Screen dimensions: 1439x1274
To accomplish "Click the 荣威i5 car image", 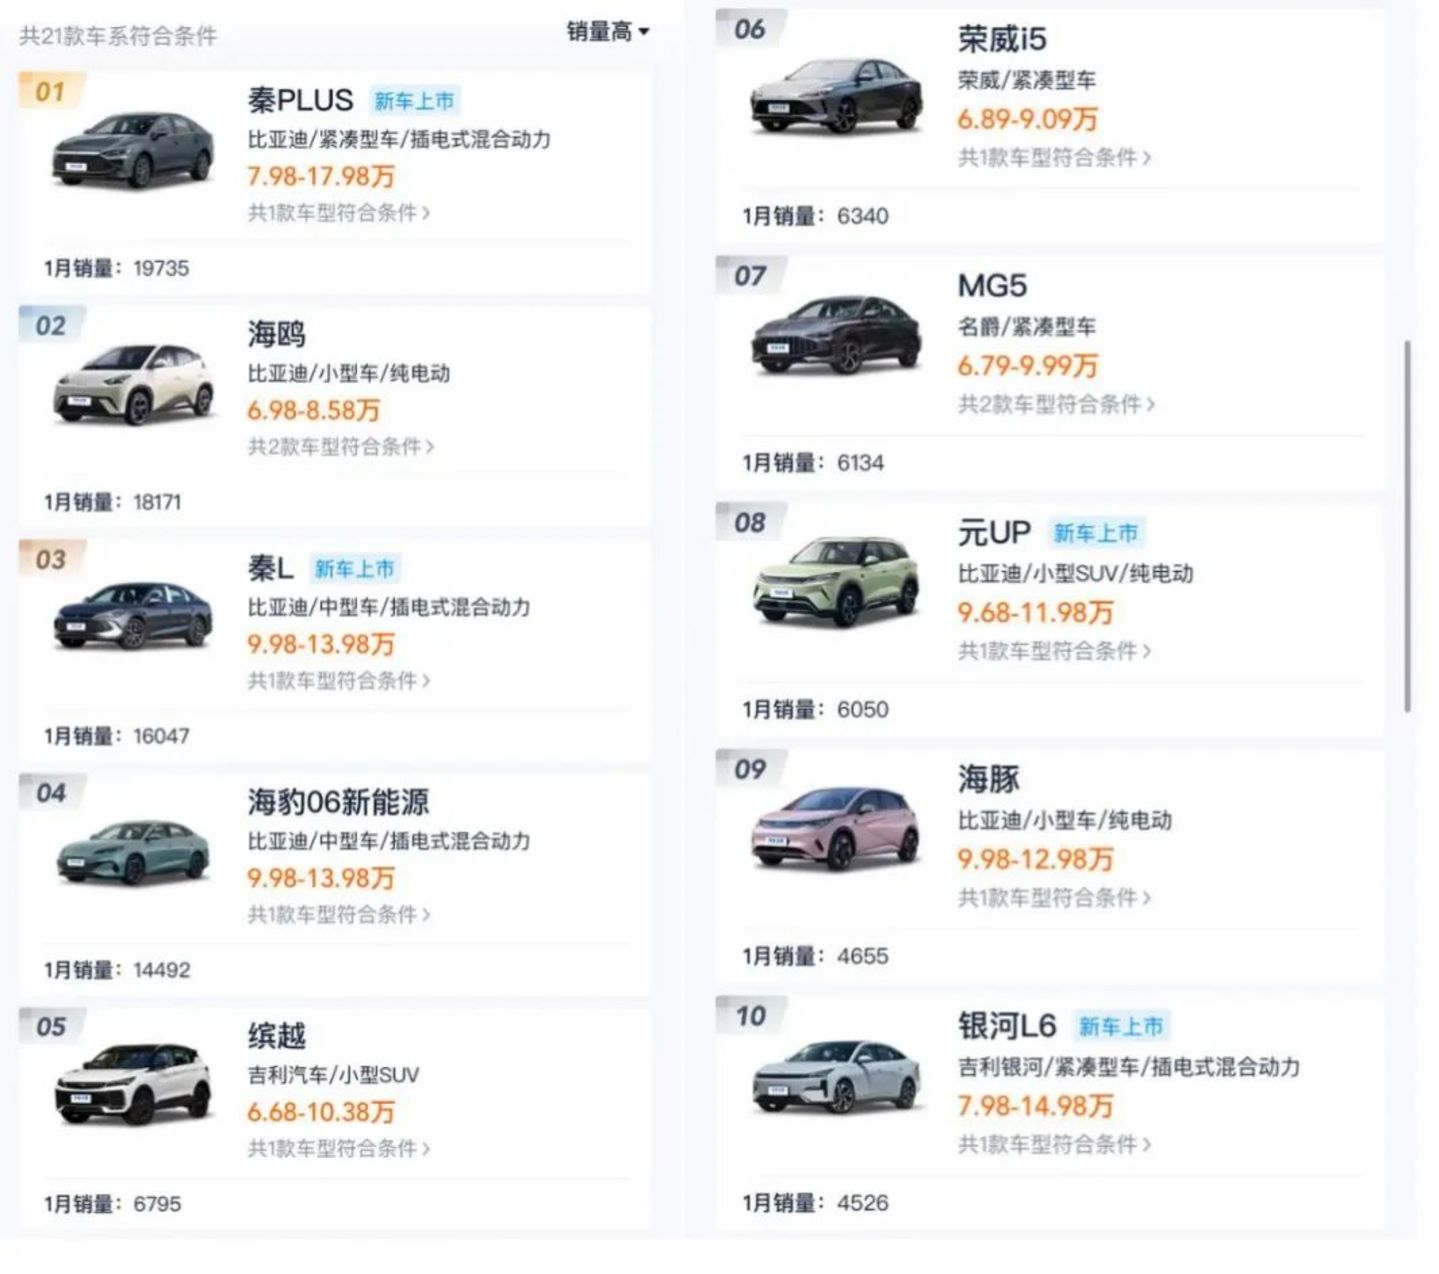I will (x=836, y=96).
